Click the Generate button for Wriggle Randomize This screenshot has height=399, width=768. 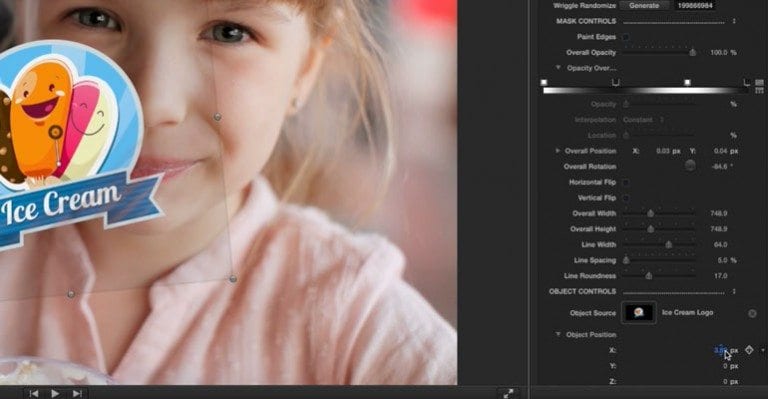pyautogui.click(x=644, y=5)
